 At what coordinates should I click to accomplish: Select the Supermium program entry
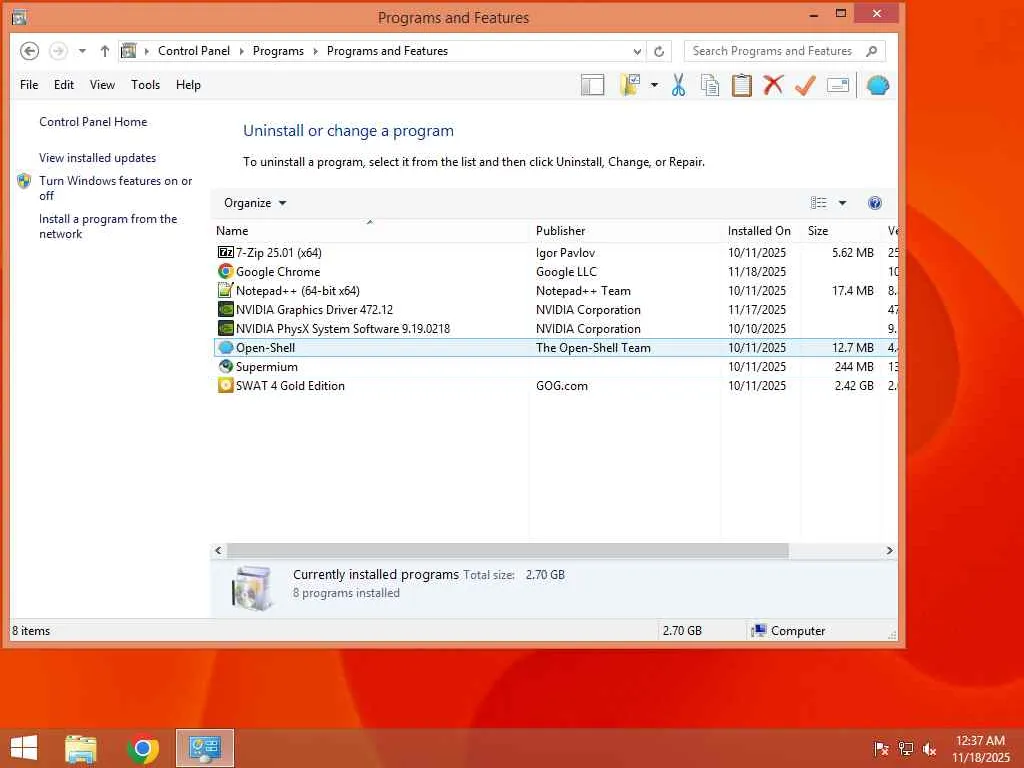(555, 366)
